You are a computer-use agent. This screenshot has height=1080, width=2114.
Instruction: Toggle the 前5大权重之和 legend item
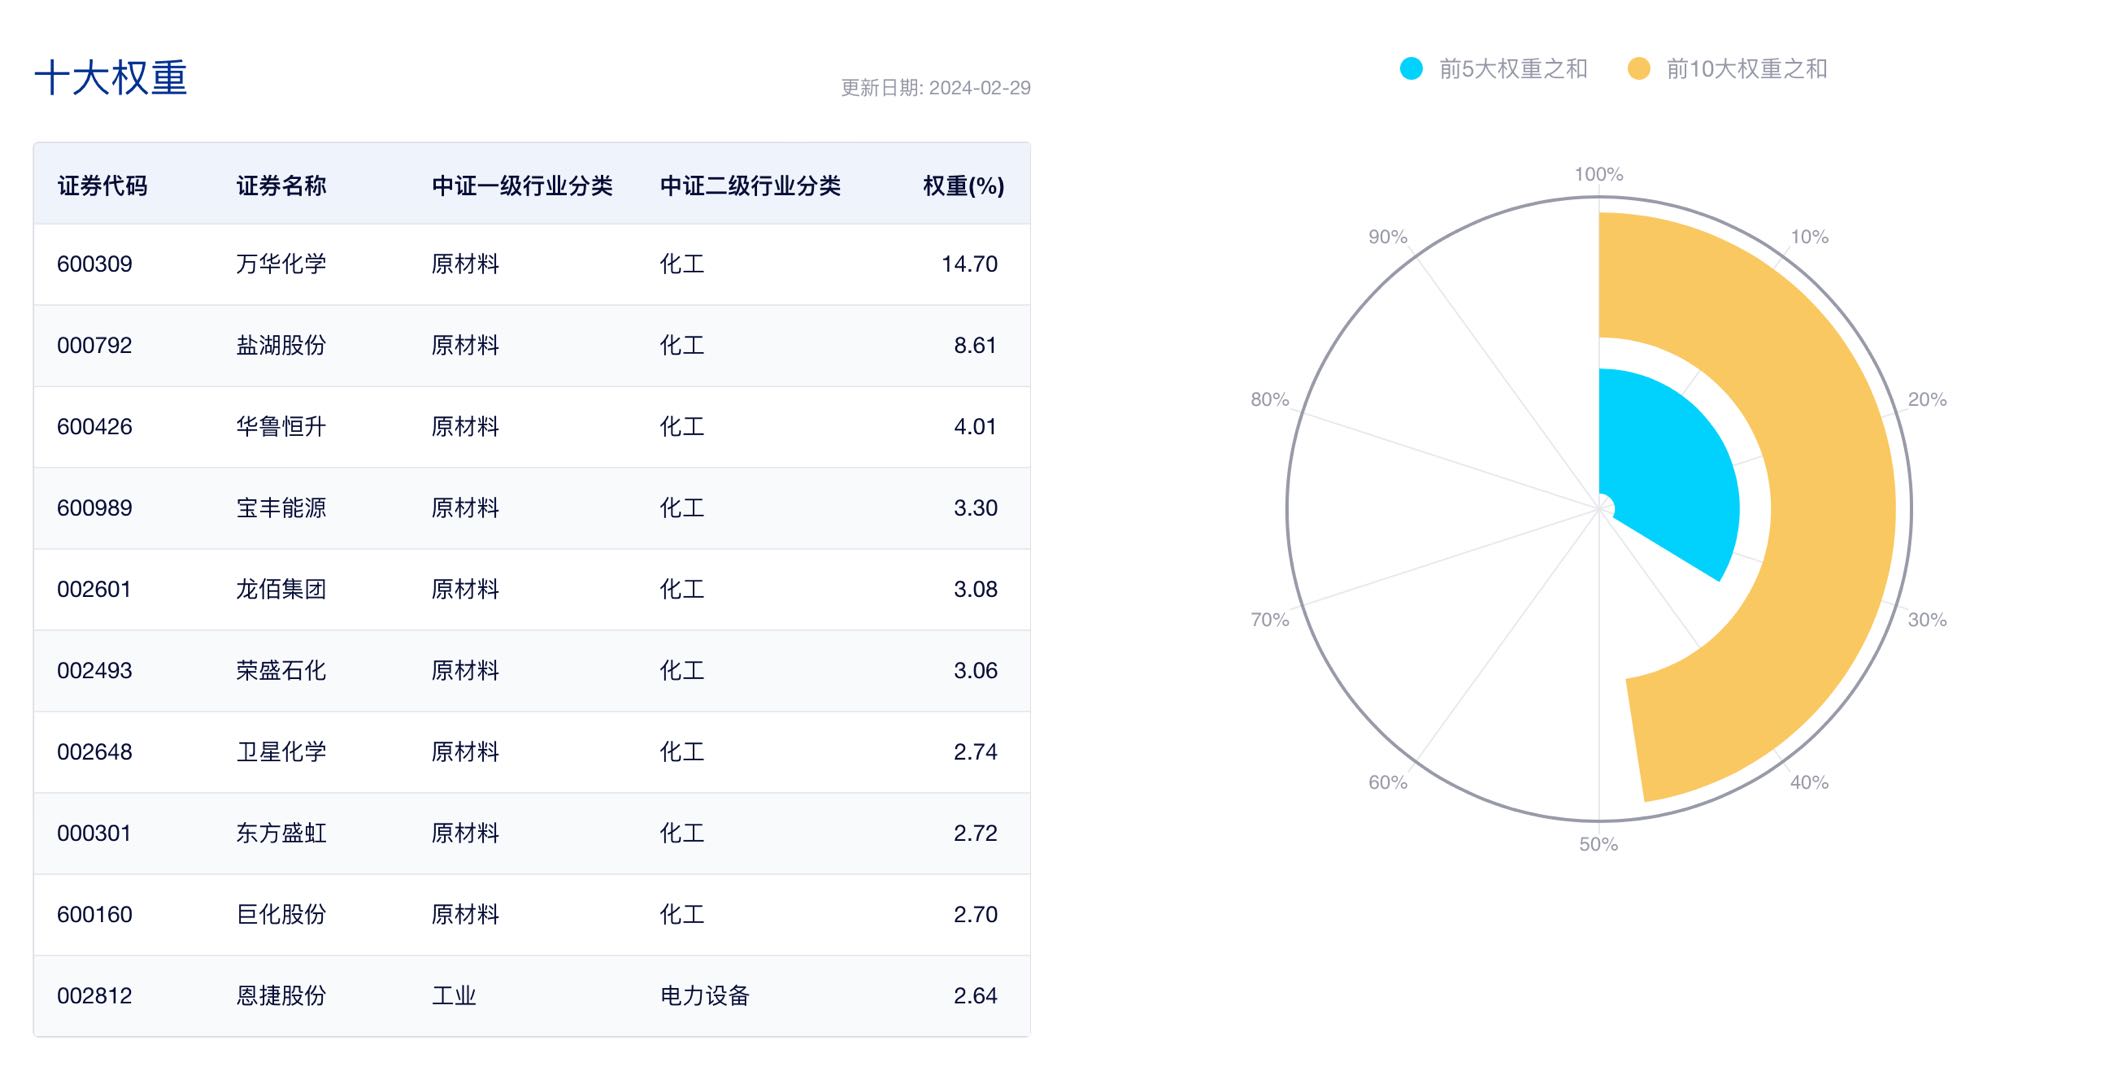[1512, 69]
